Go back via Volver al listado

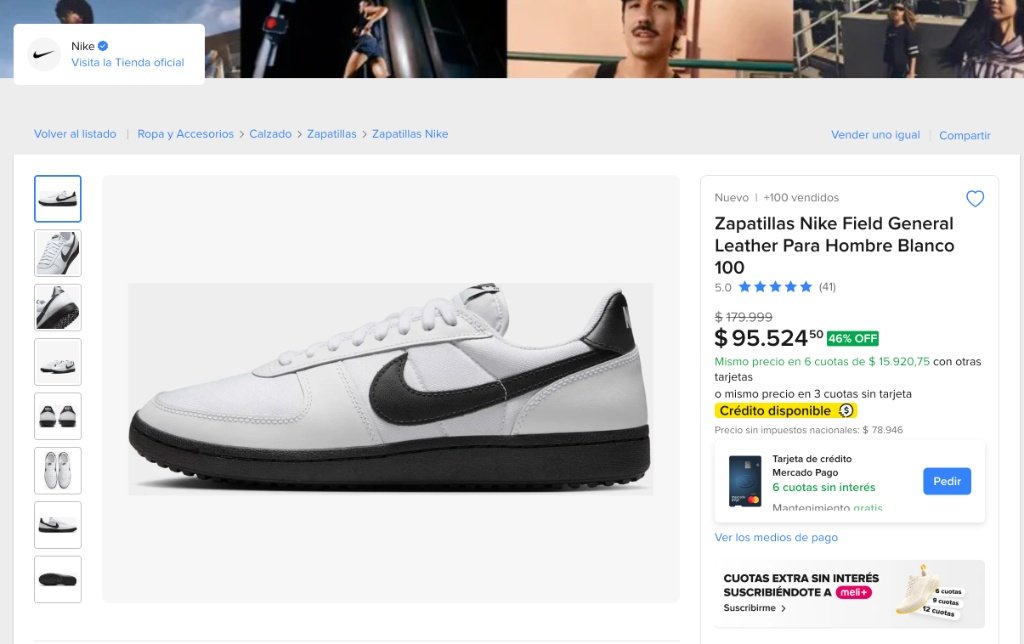(x=75, y=134)
